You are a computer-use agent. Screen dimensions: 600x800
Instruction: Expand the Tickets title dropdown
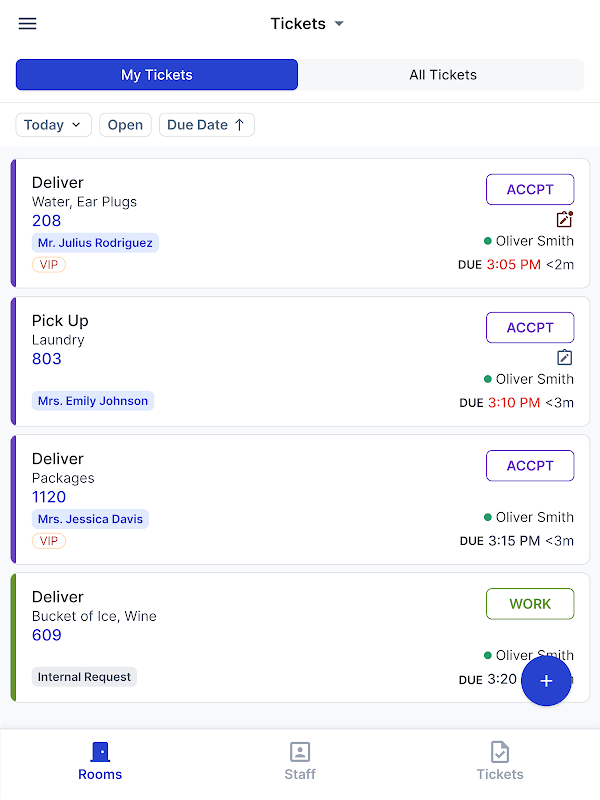coord(339,24)
